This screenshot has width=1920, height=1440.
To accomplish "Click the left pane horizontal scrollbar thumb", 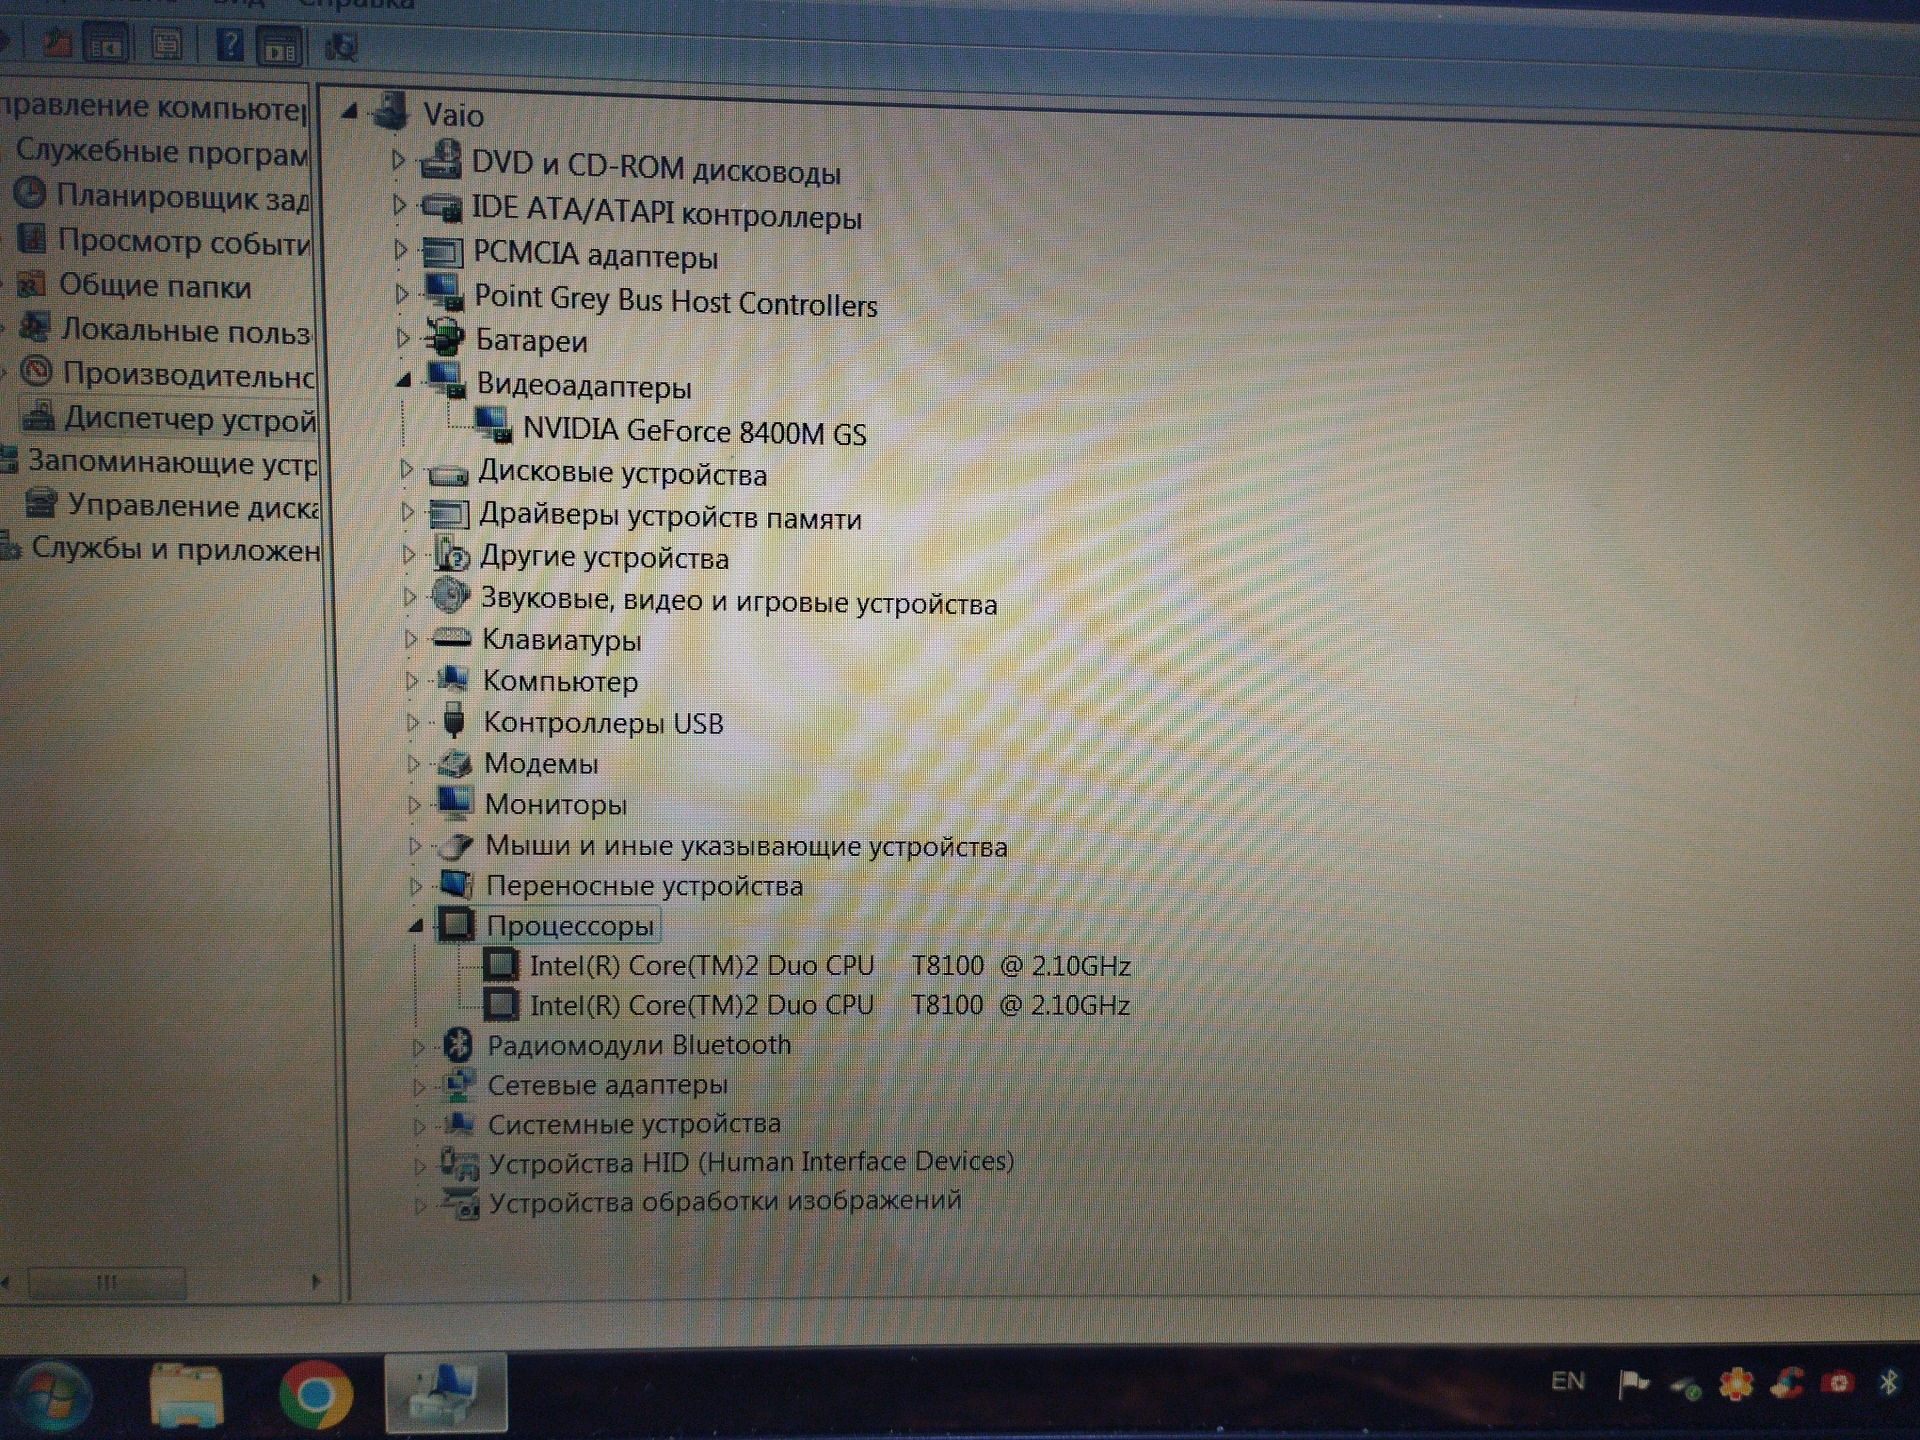I will 107,1282.
